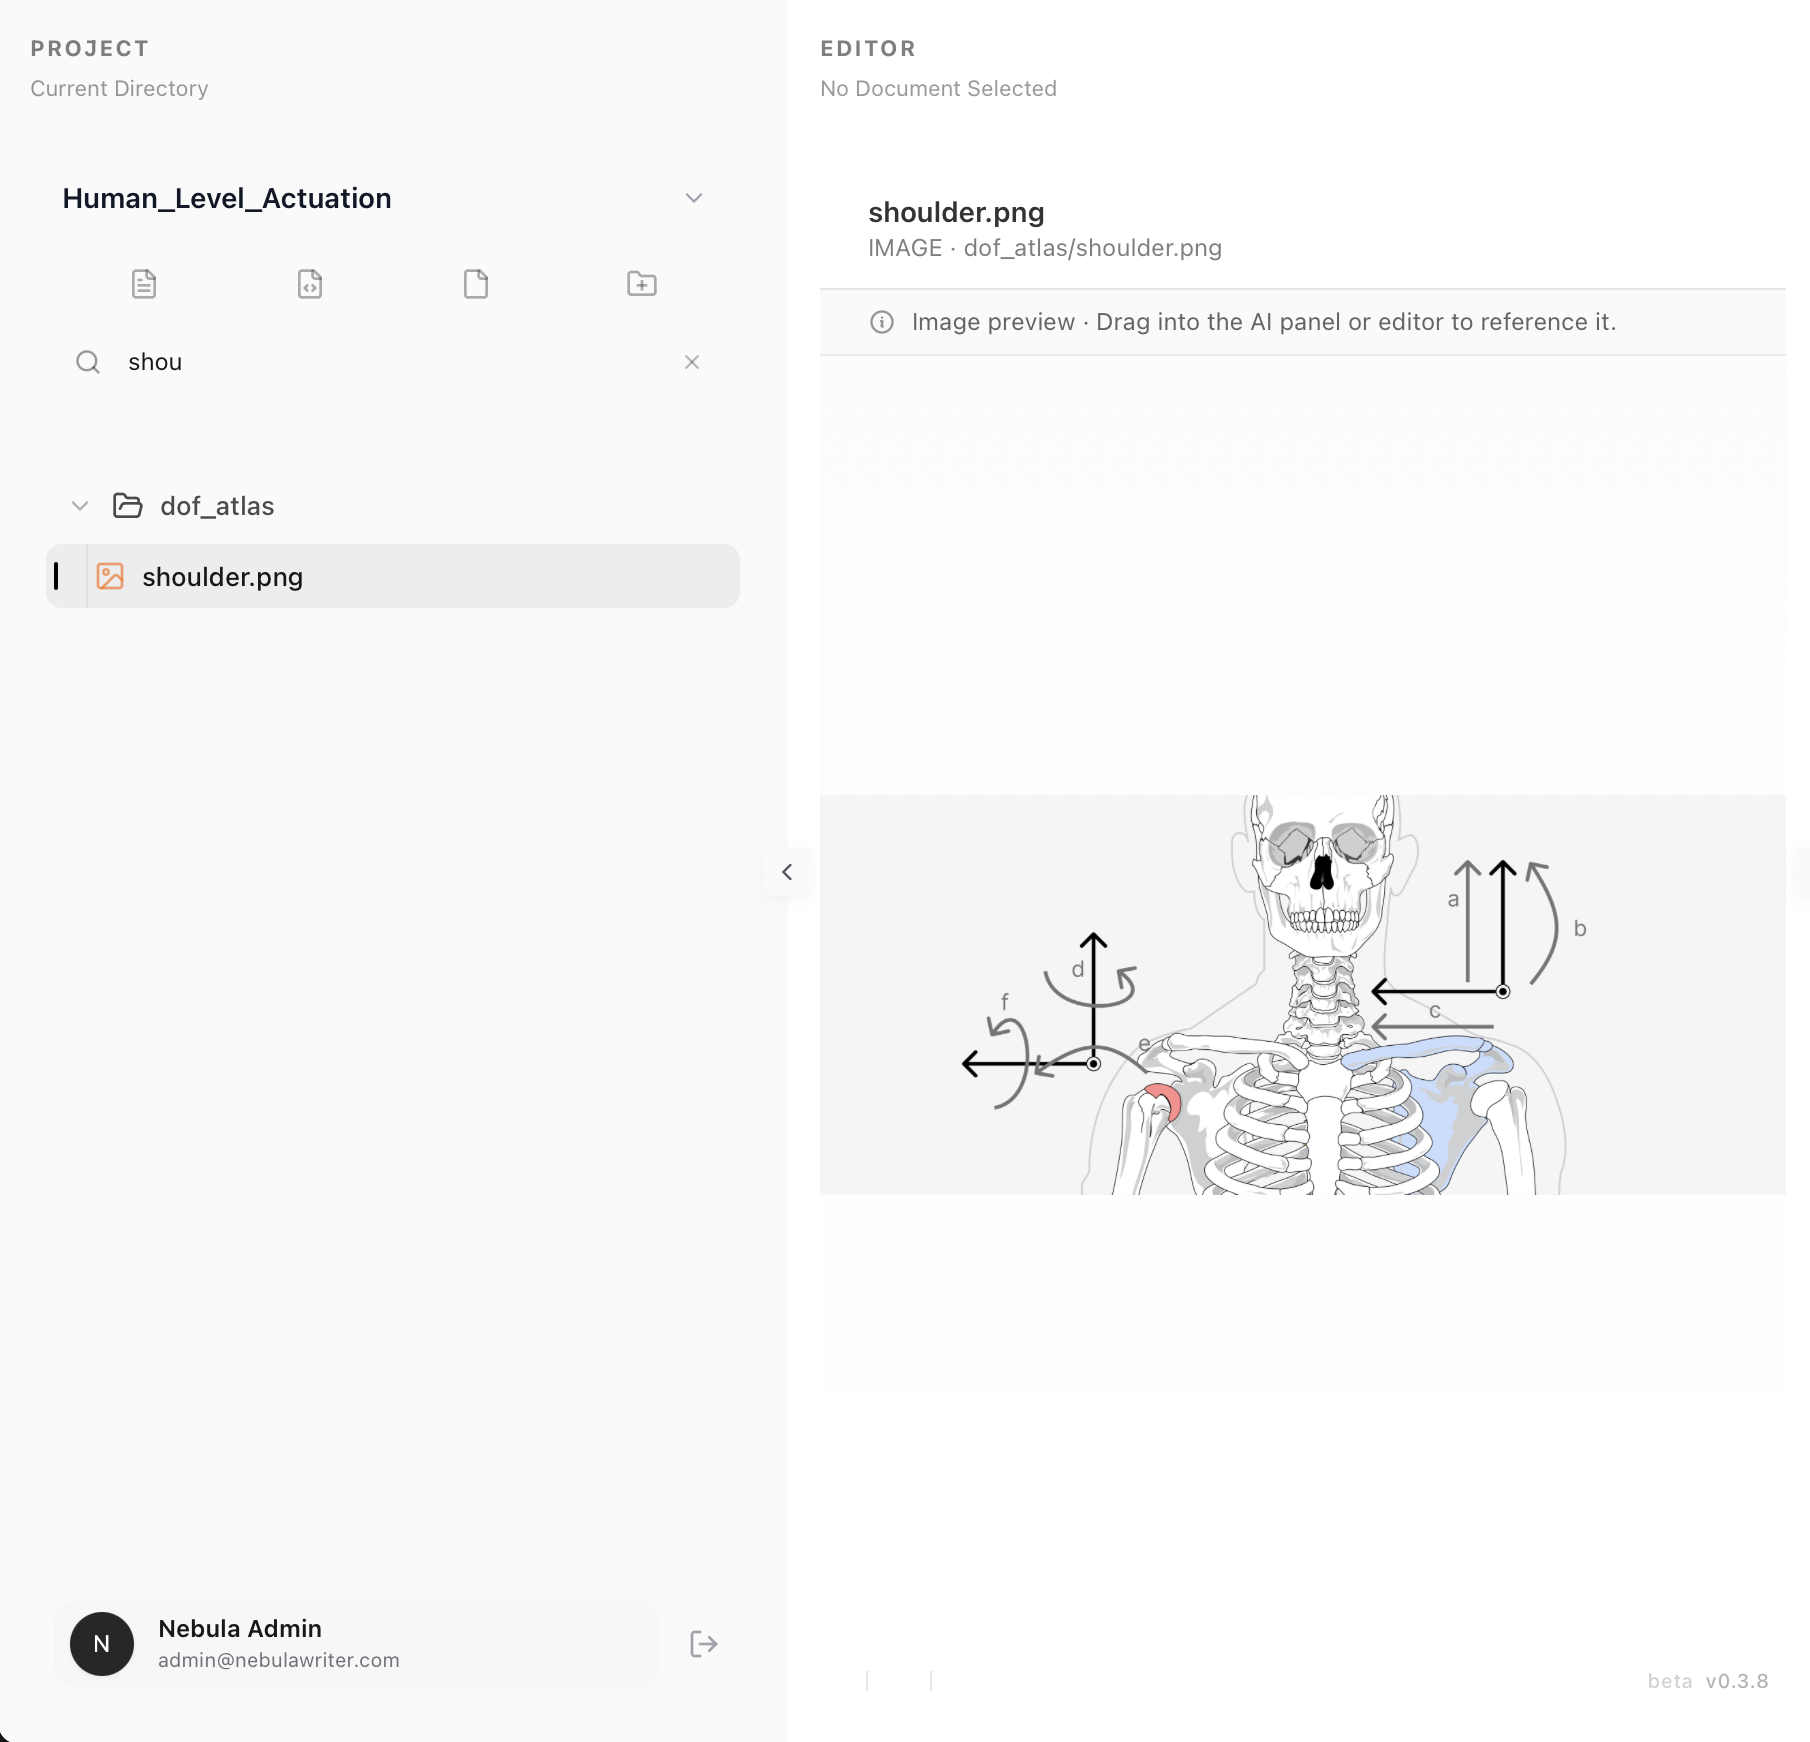
Task: Click the beta v0.3.8 version label
Action: (1708, 1681)
